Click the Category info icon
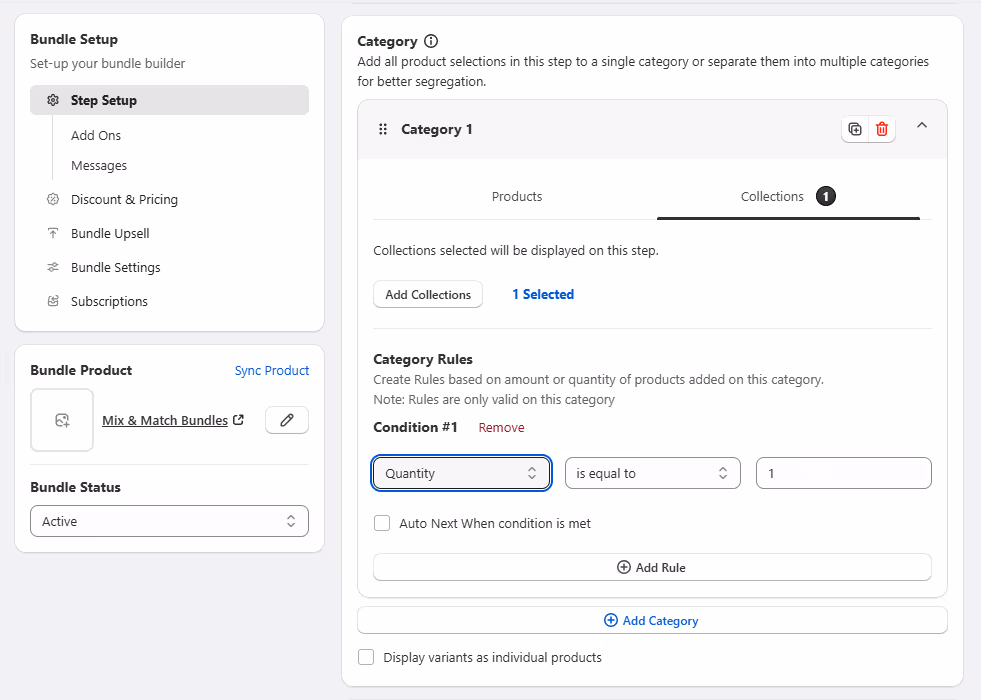The image size is (981, 700). click(431, 41)
